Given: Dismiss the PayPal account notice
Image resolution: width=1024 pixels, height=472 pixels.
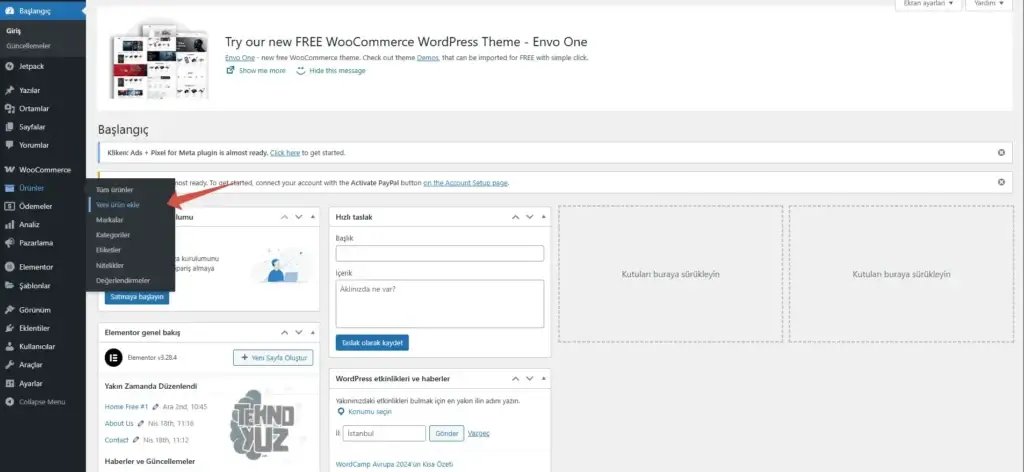Looking at the screenshot, I should (x=1001, y=182).
